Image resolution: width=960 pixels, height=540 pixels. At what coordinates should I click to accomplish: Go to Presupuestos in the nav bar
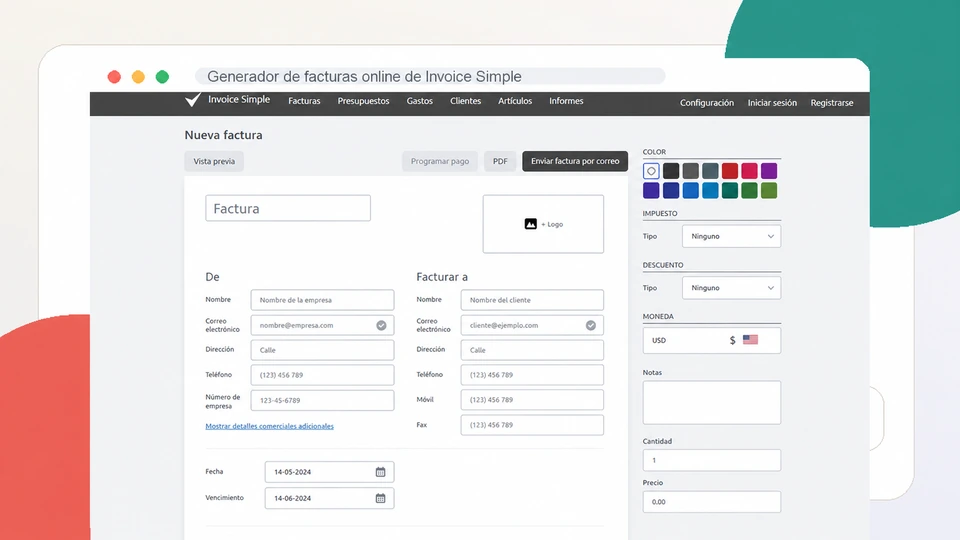click(x=364, y=101)
